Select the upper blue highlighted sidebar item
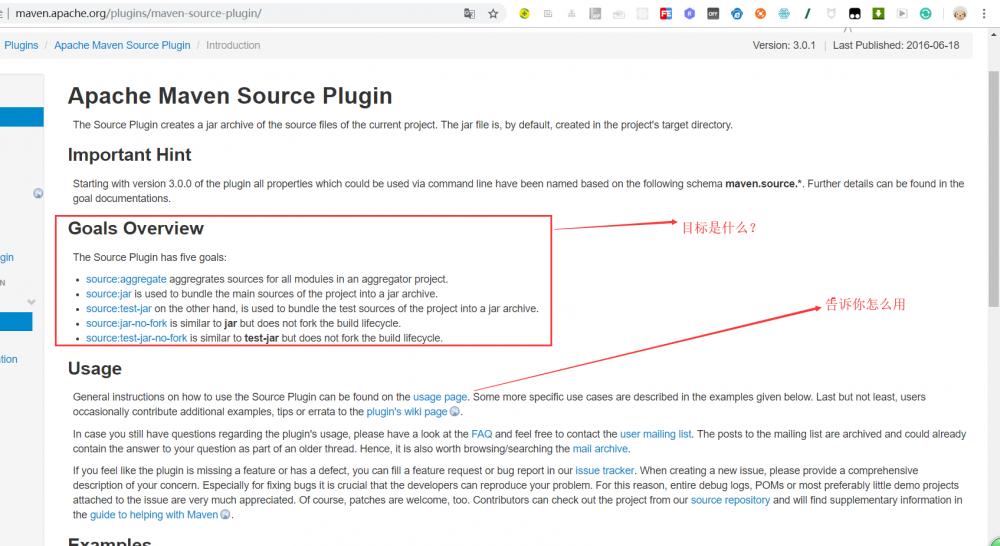 tap(22, 117)
